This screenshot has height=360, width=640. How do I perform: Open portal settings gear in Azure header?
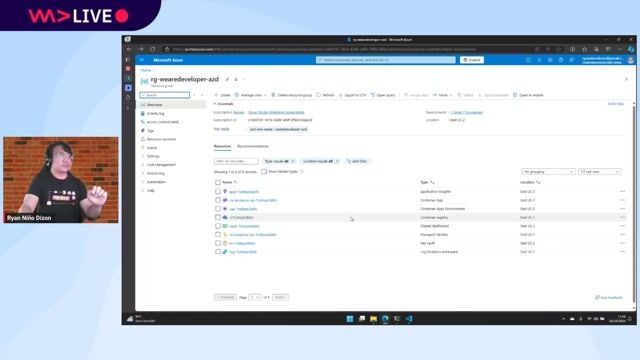[550, 60]
